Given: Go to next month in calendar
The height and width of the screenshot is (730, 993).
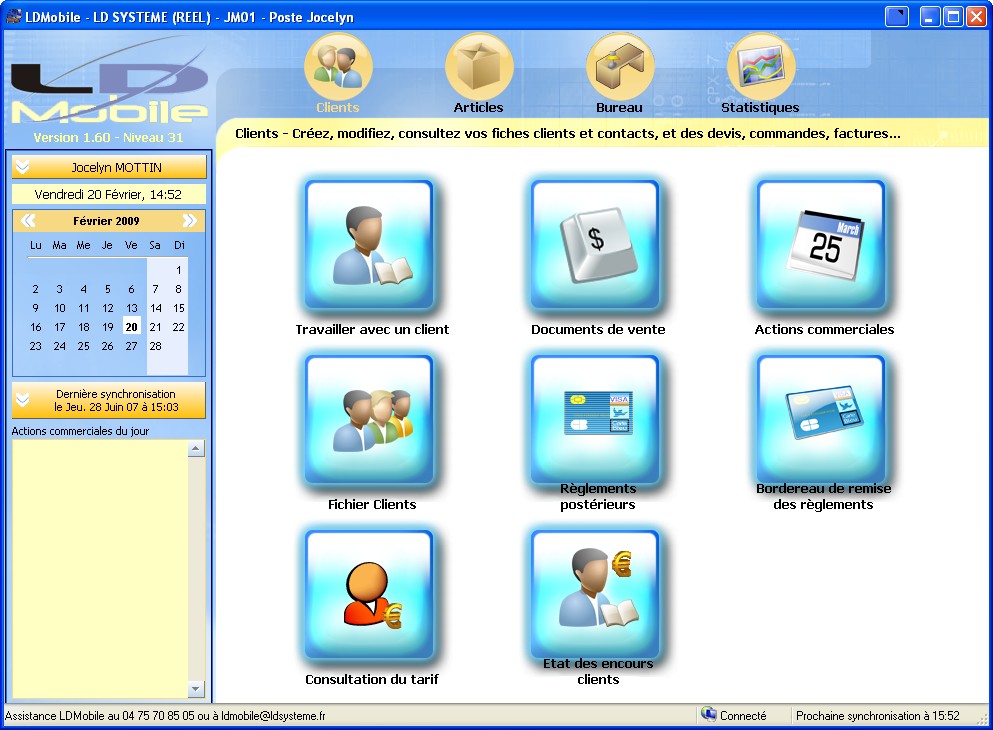Looking at the screenshot, I should [x=189, y=220].
